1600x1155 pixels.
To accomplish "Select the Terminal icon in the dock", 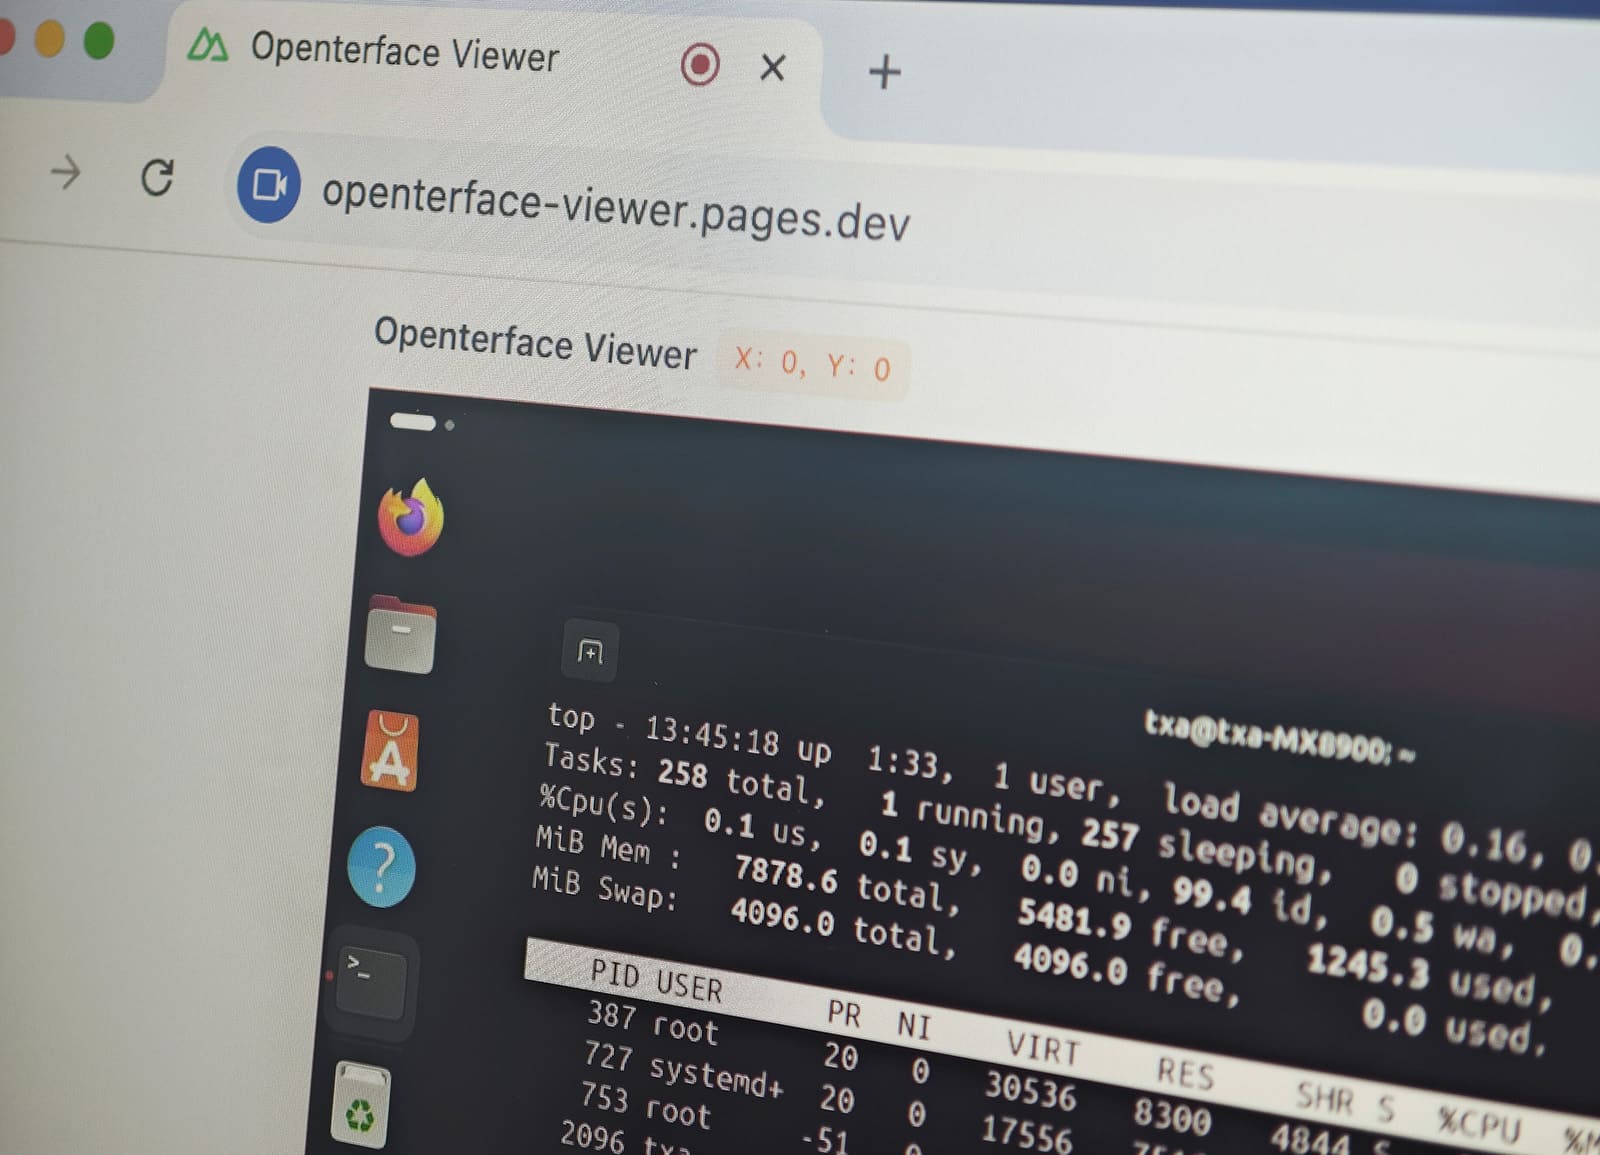I will [370, 982].
